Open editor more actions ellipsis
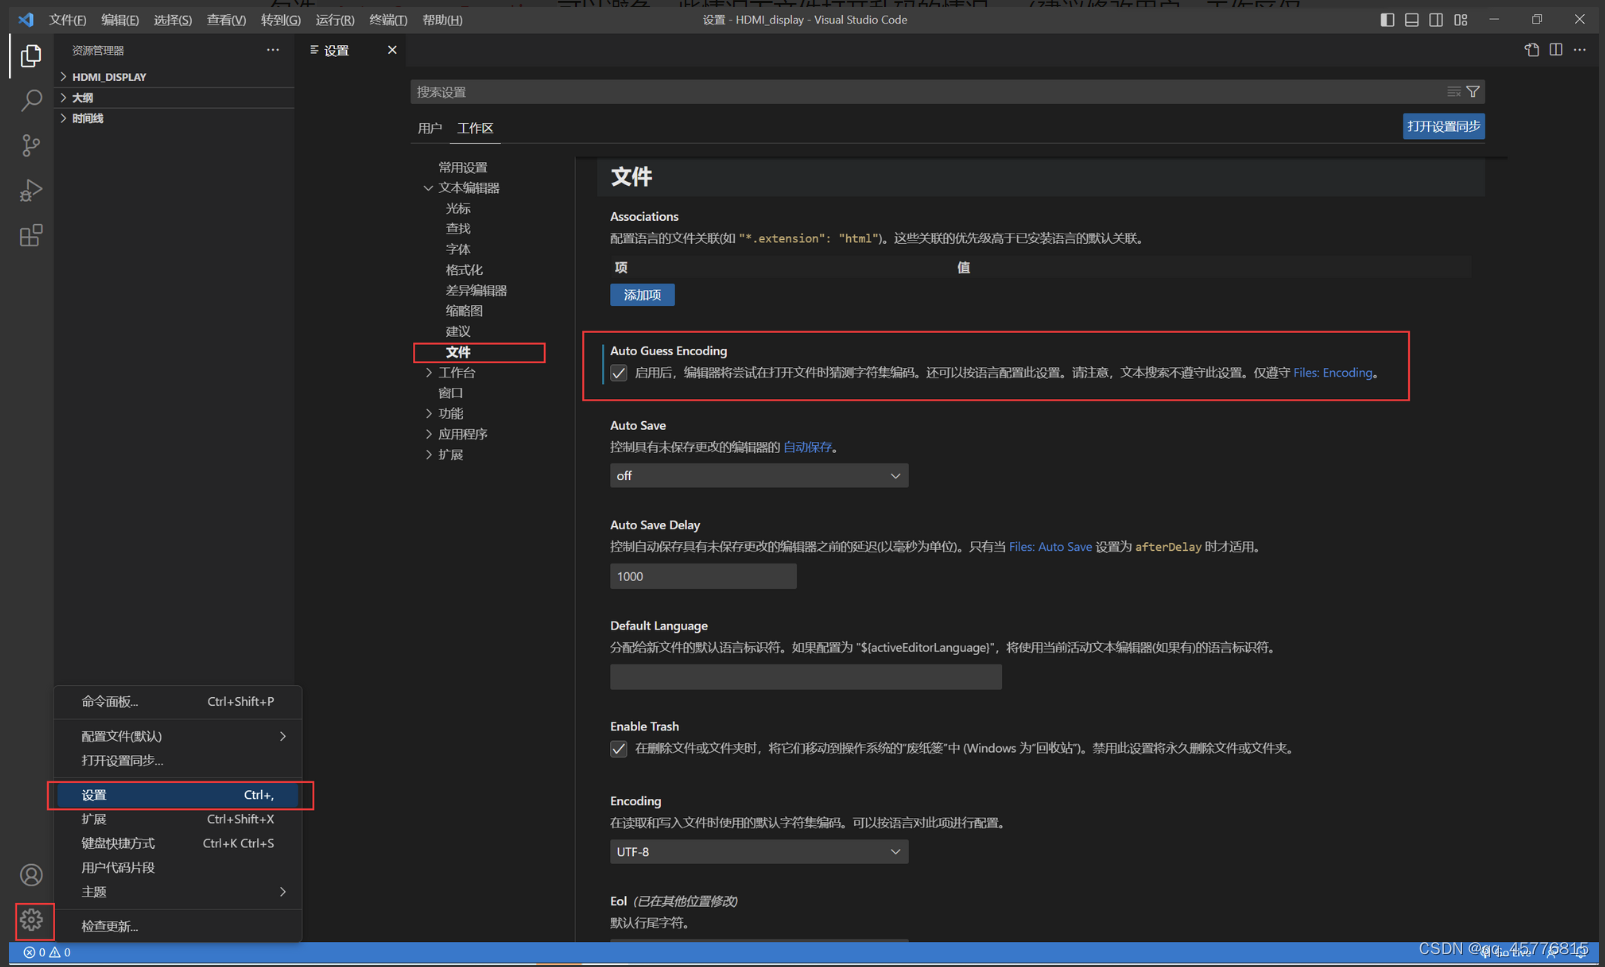 pos(1580,50)
